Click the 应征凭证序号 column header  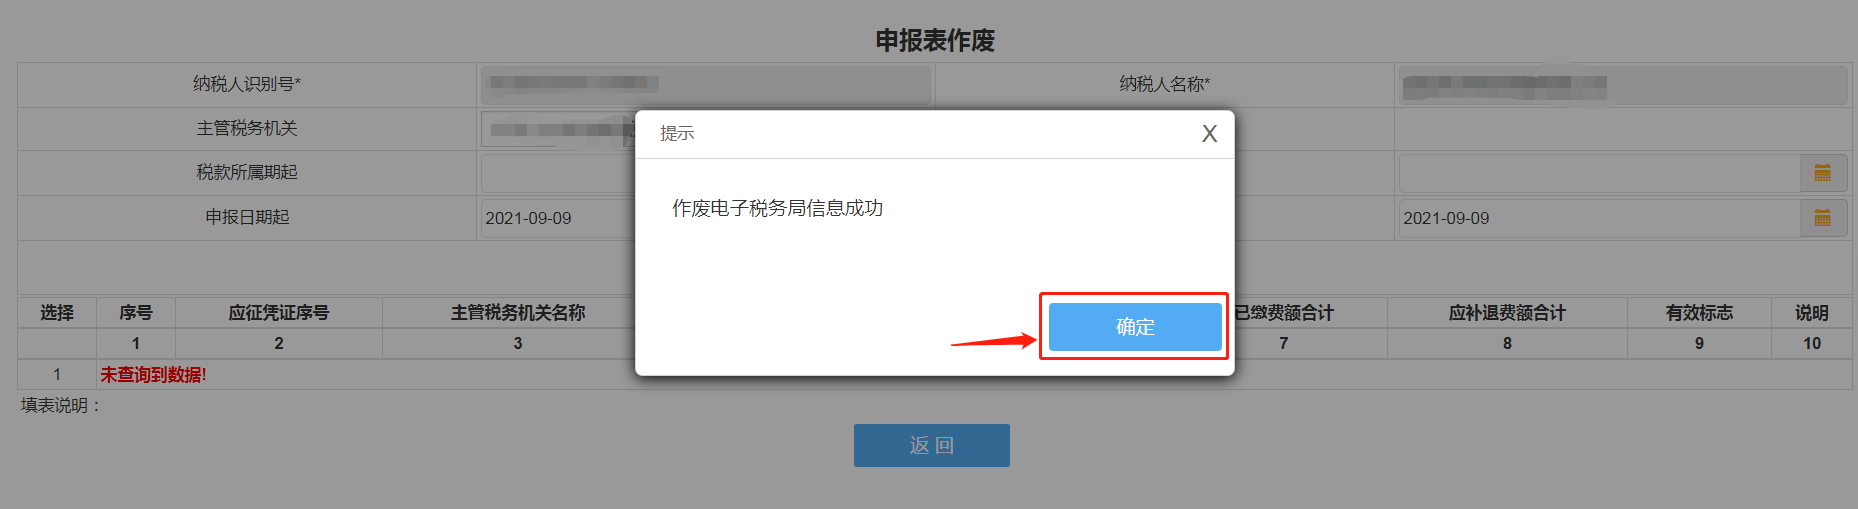(279, 313)
